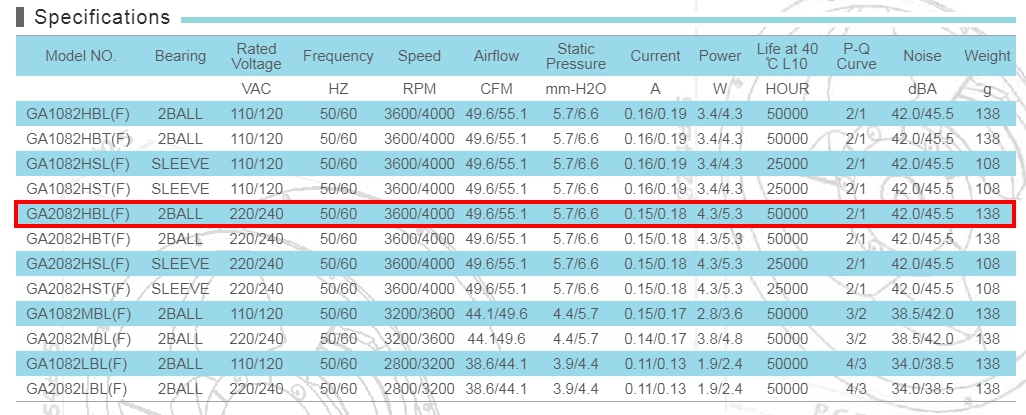Click 2BALL bearing in GA1082HBL(F) row
The width and height of the screenshot is (1026, 415).
[180, 114]
